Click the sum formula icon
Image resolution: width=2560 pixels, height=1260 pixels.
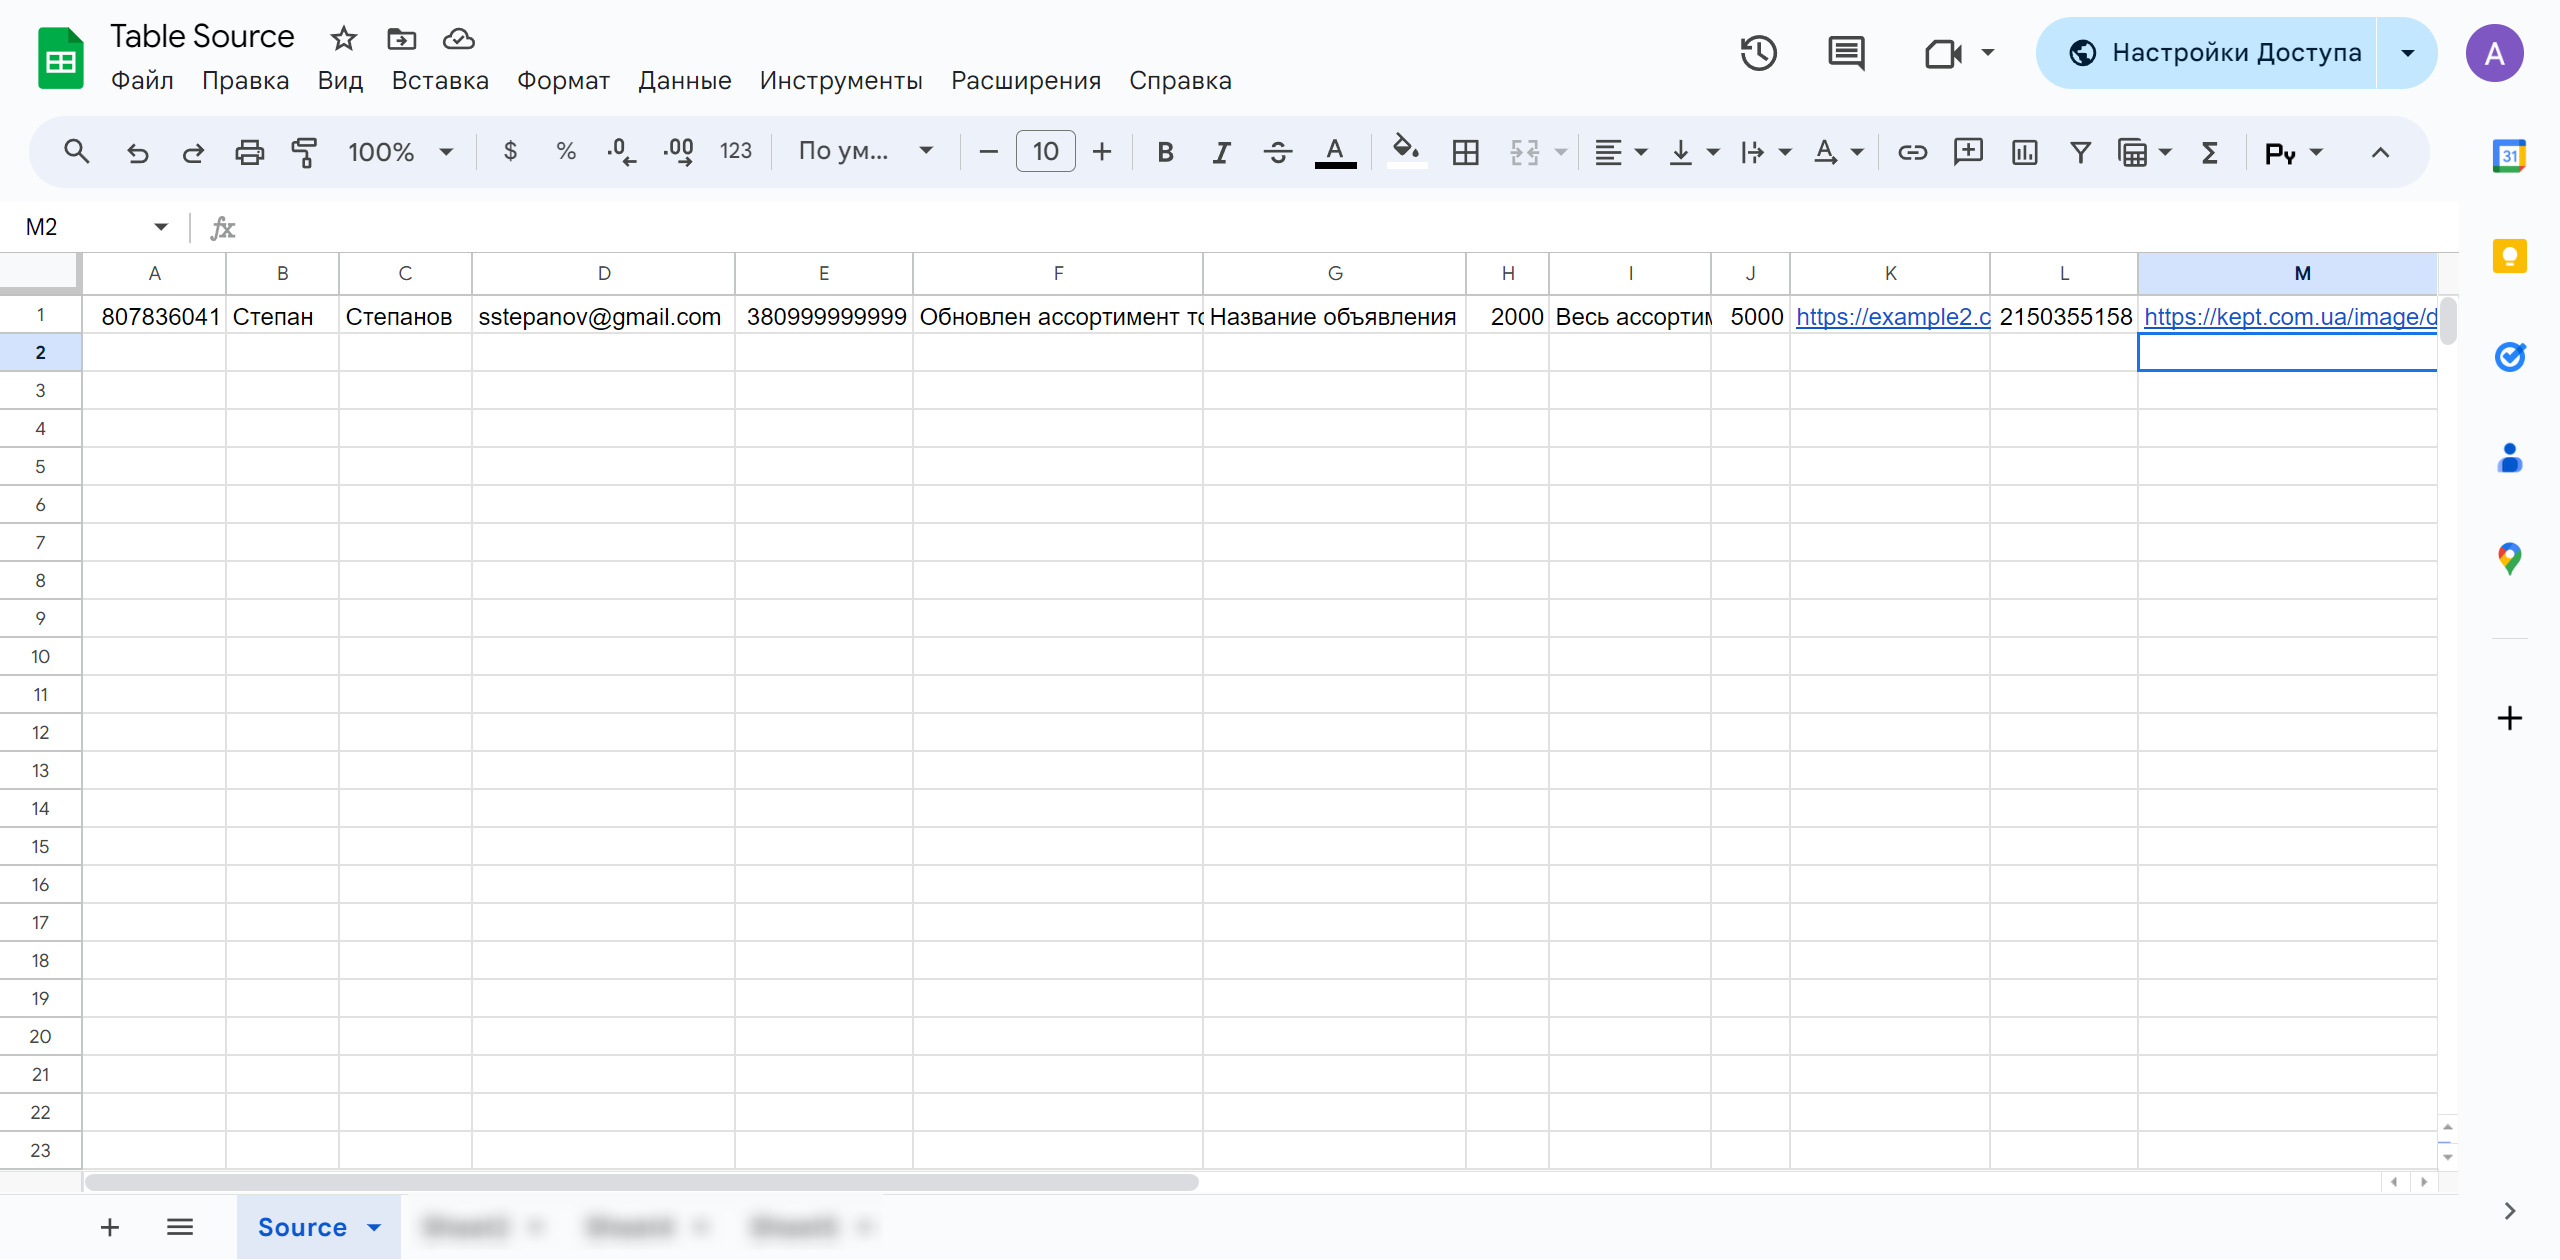(2214, 150)
